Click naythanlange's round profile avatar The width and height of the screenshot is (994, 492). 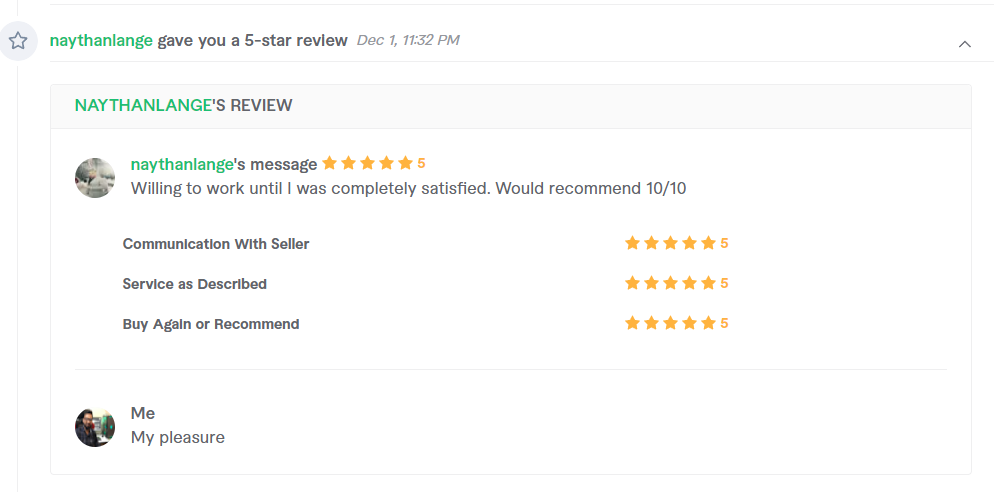tap(95, 178)
